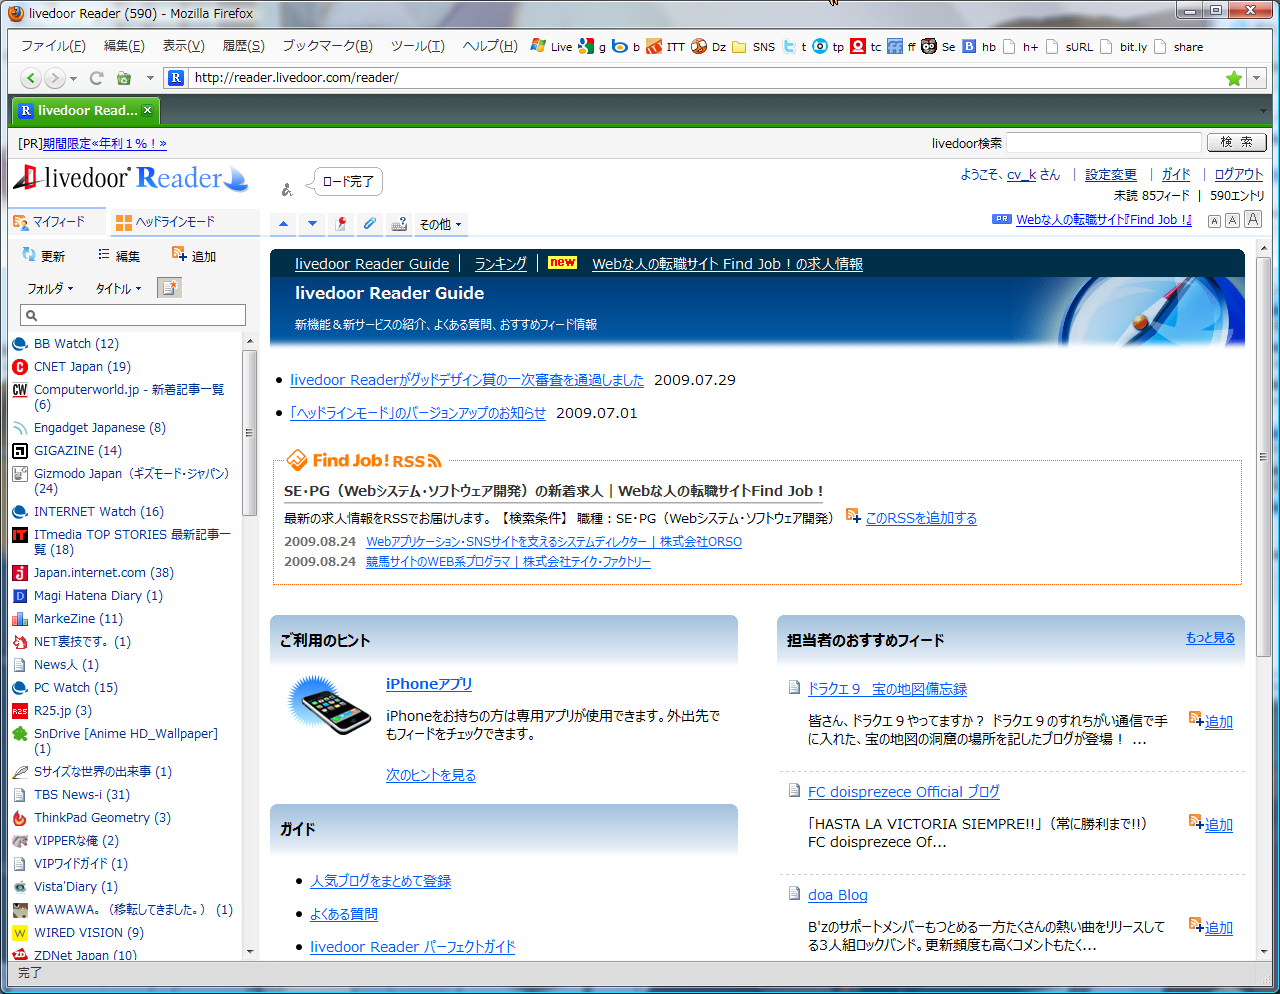Open the ランキング link in banner
This screenshot has width=1280, height=994.
coord(500,263)
